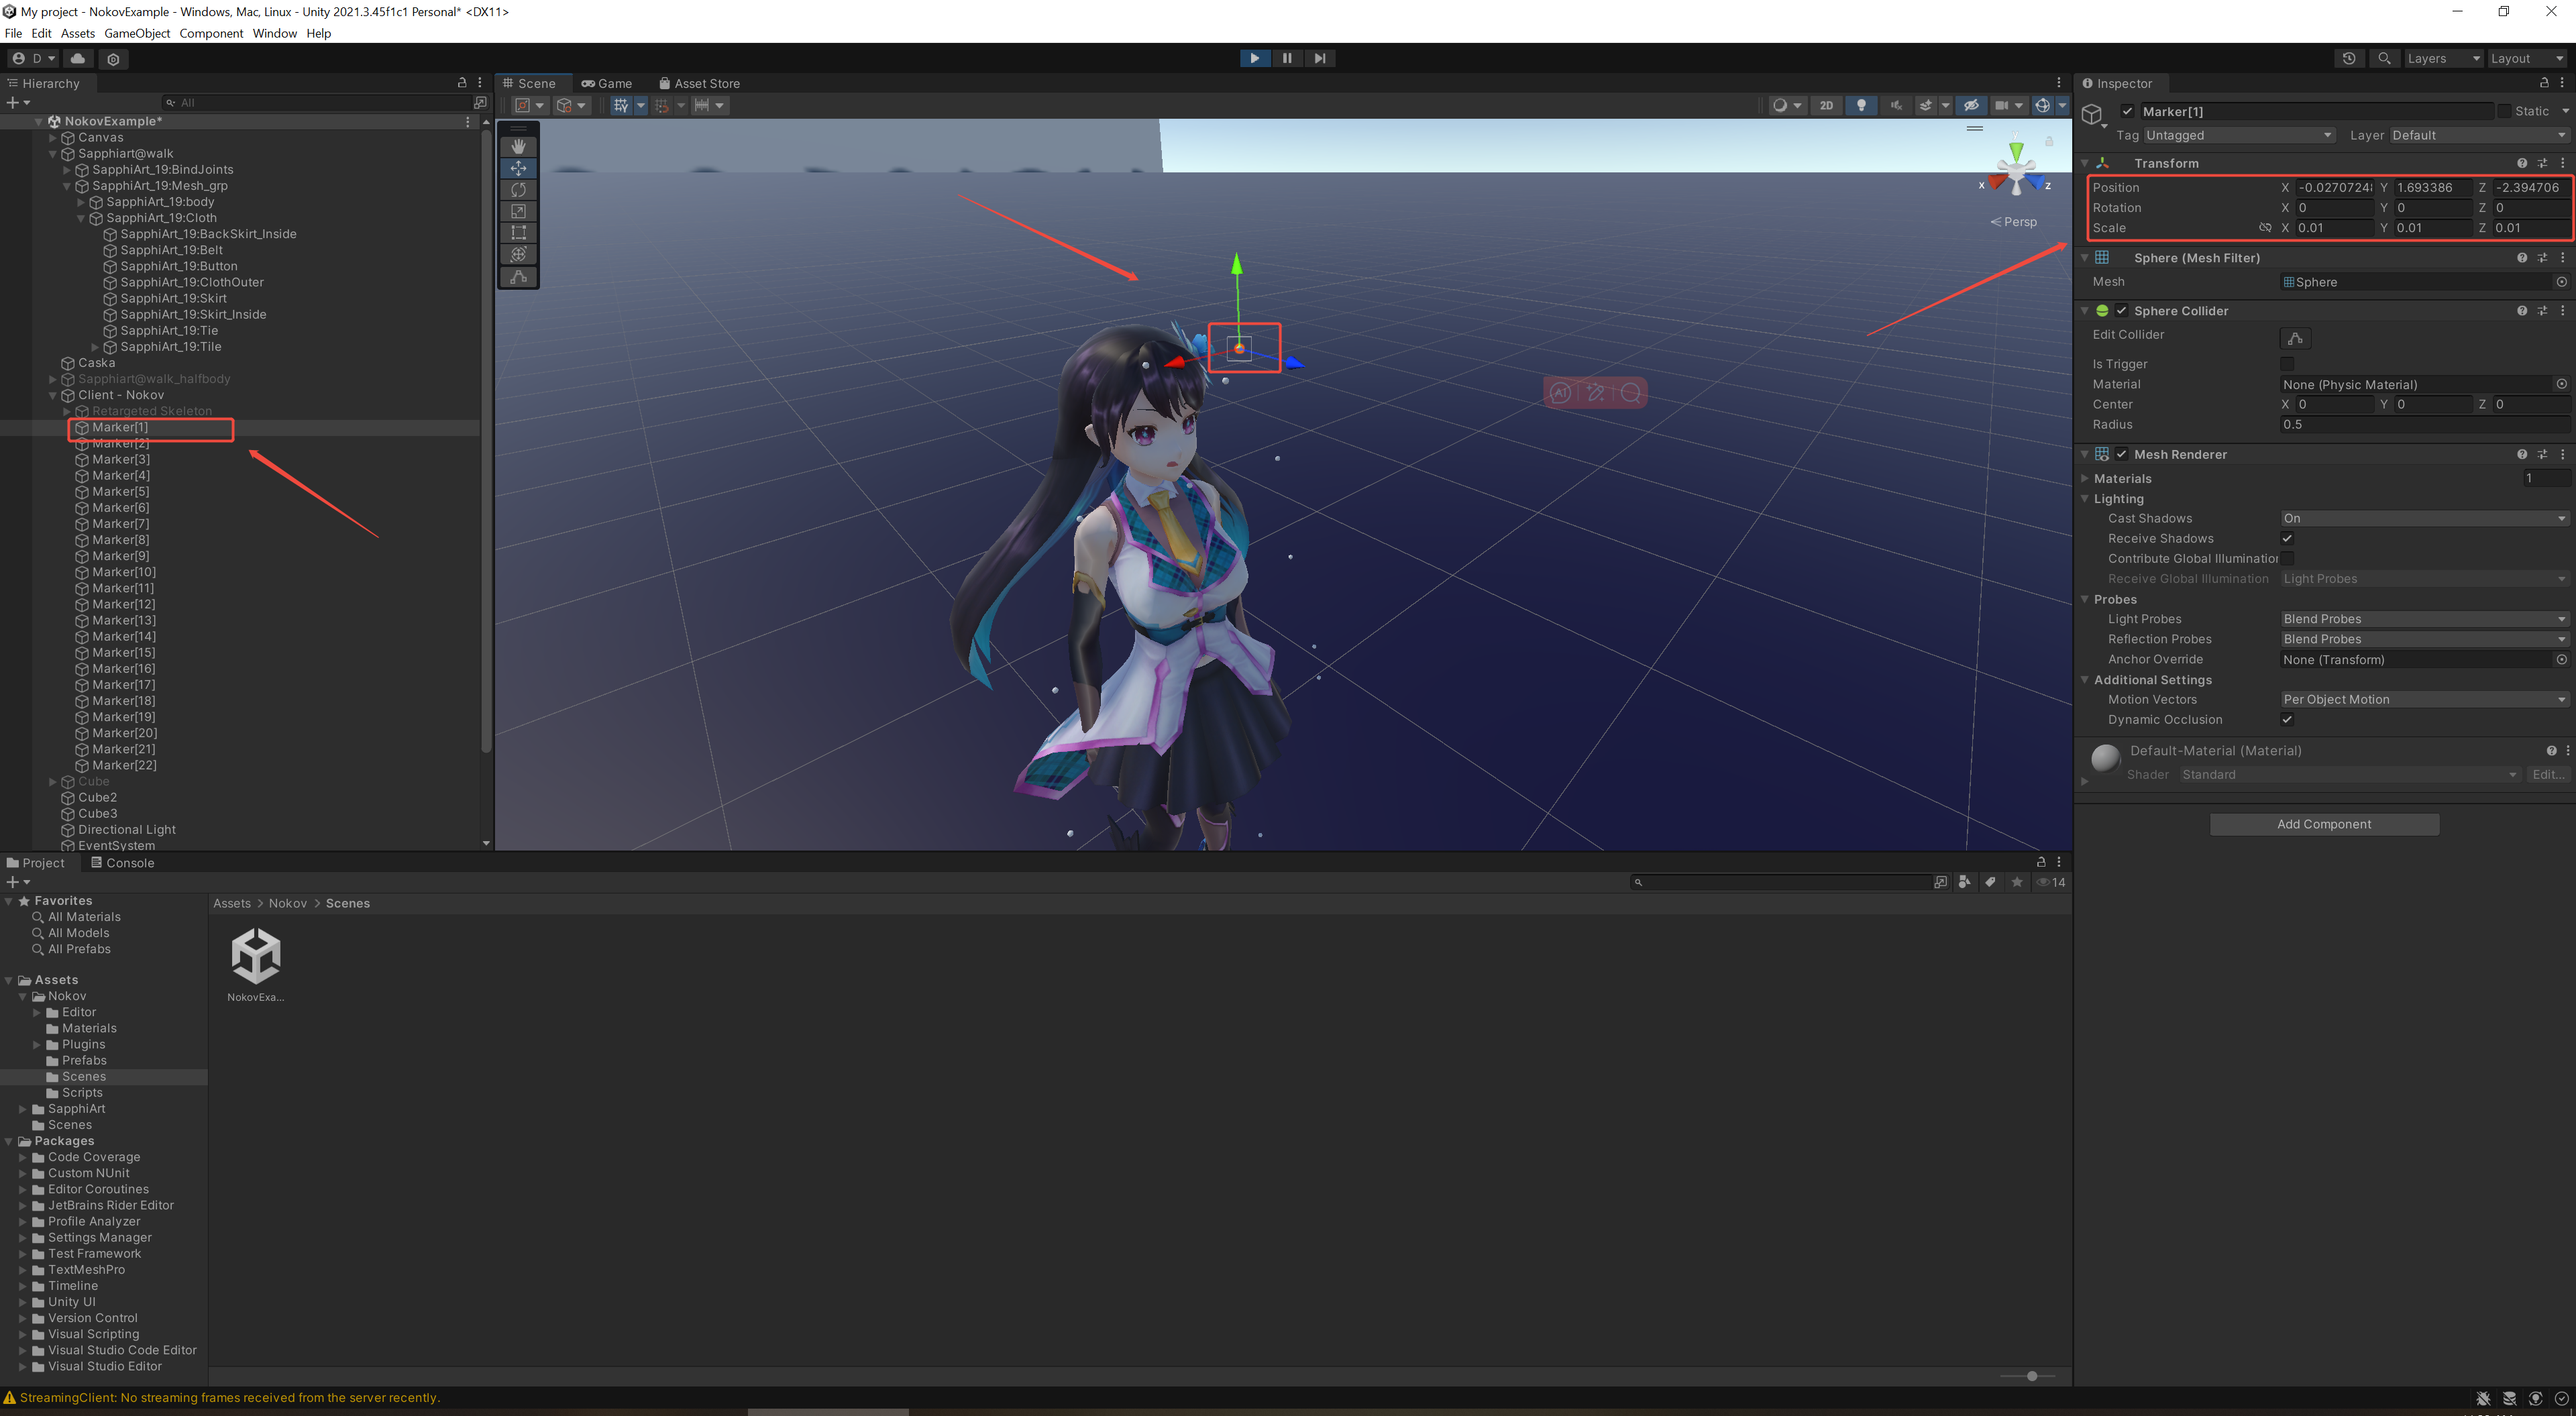Lock the Inspector panel
The height and width of the screenshot is (1416, 2576).
[2544, 83]
